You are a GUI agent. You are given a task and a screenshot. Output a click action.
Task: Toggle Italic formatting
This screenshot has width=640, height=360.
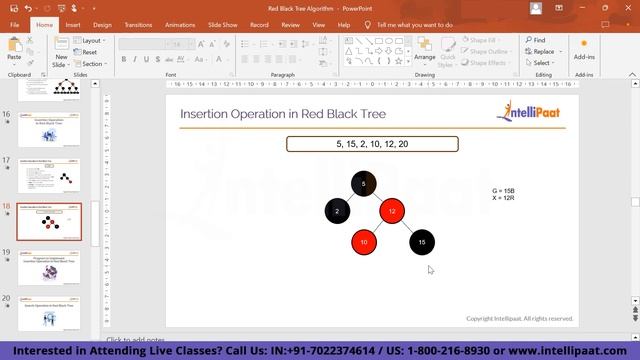[x=135, y=60]
